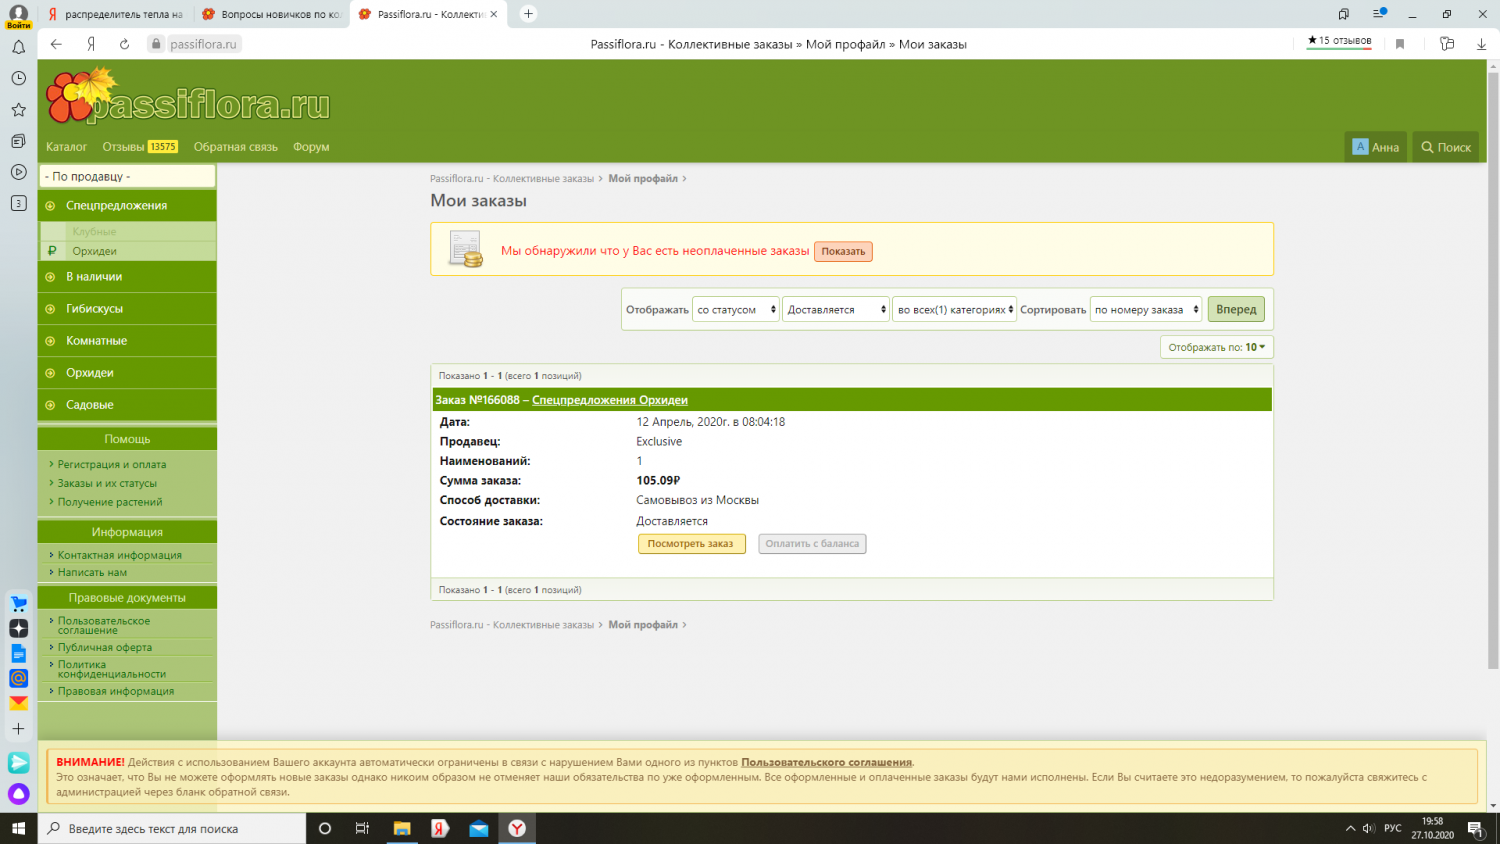Open the browser downloads icon
This screenshot has height=844, width=1500.
(1481, 44)
